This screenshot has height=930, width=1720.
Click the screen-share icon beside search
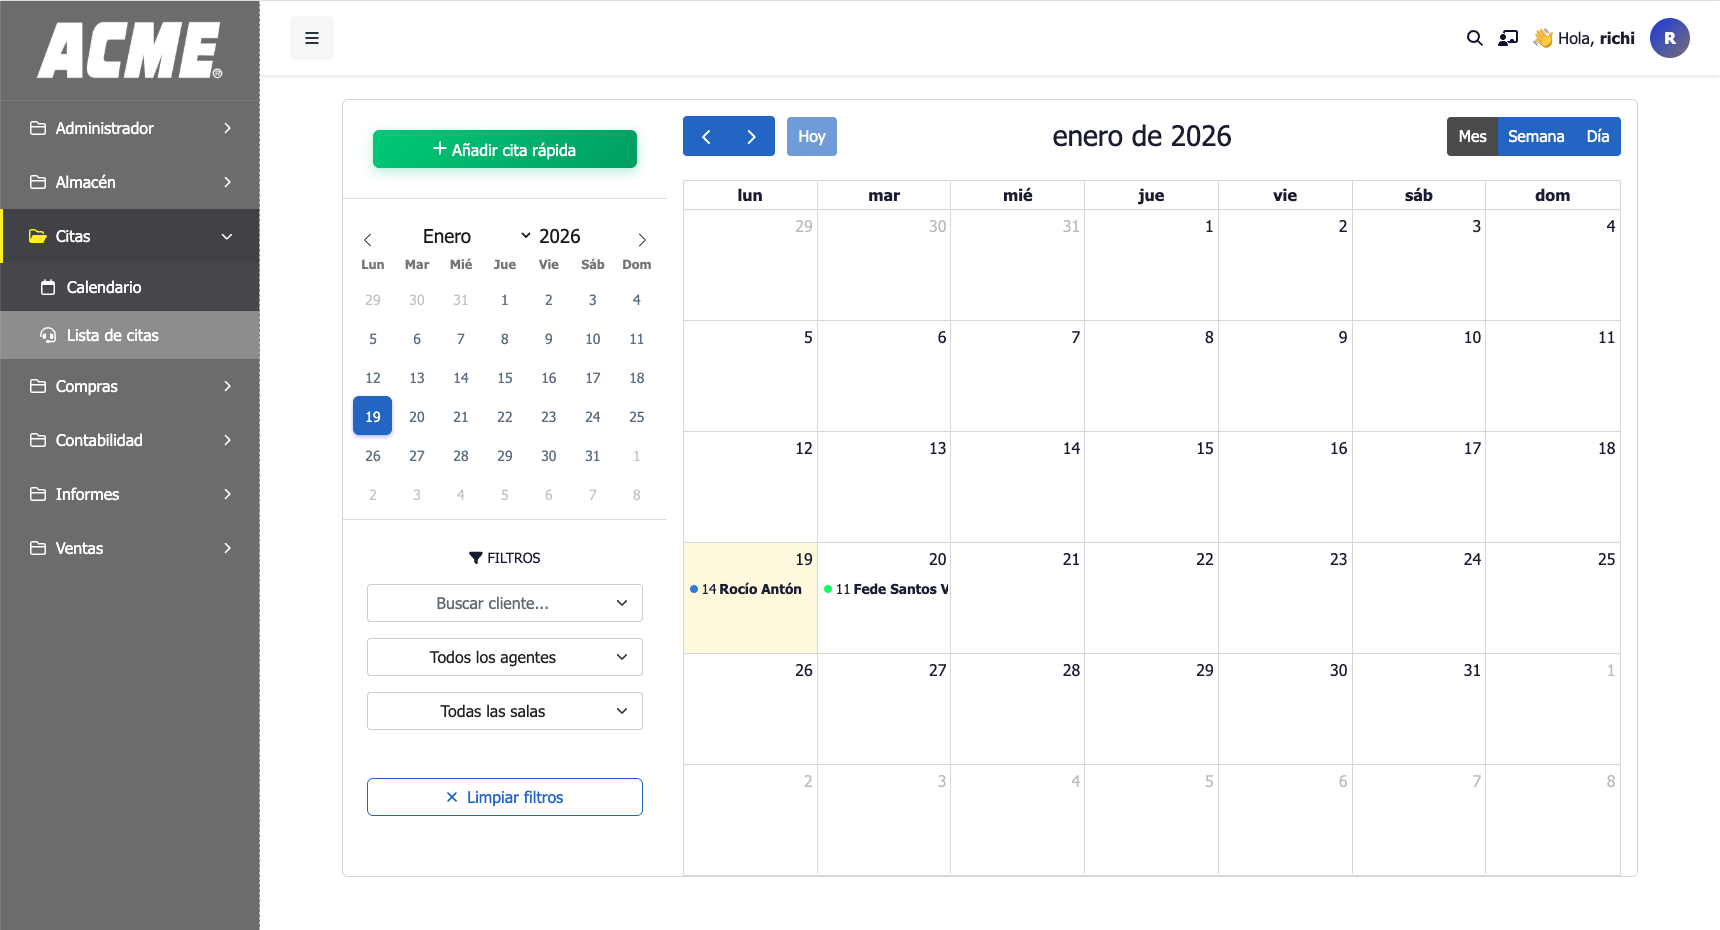pyautogui.click(x=1508, y=38)
